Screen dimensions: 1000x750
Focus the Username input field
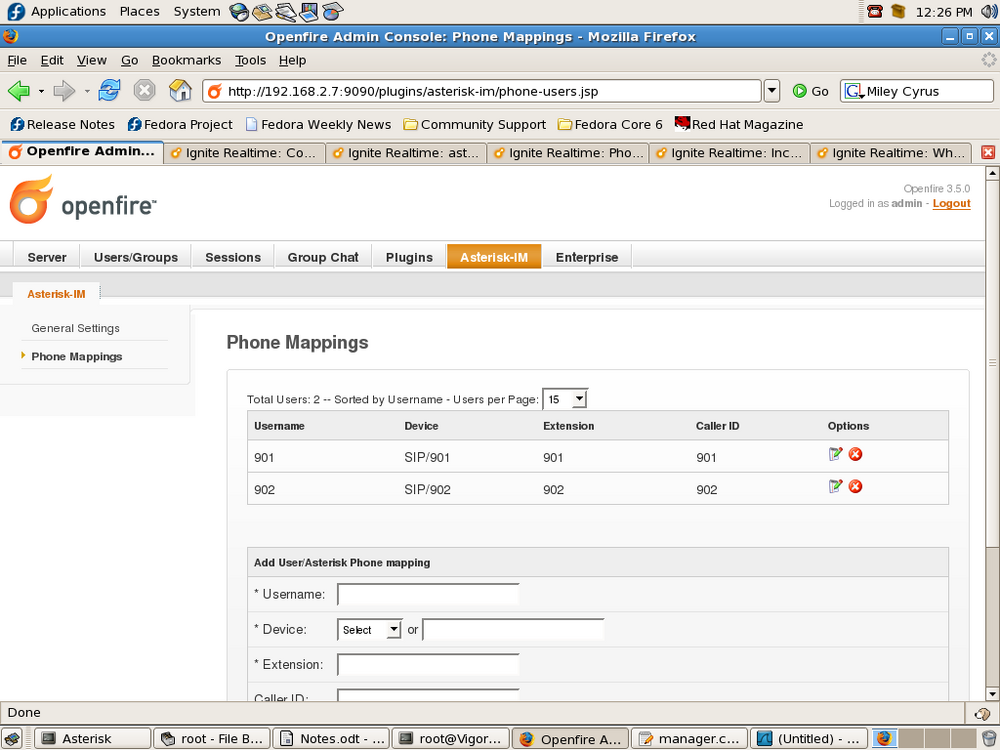click(428, 594)
